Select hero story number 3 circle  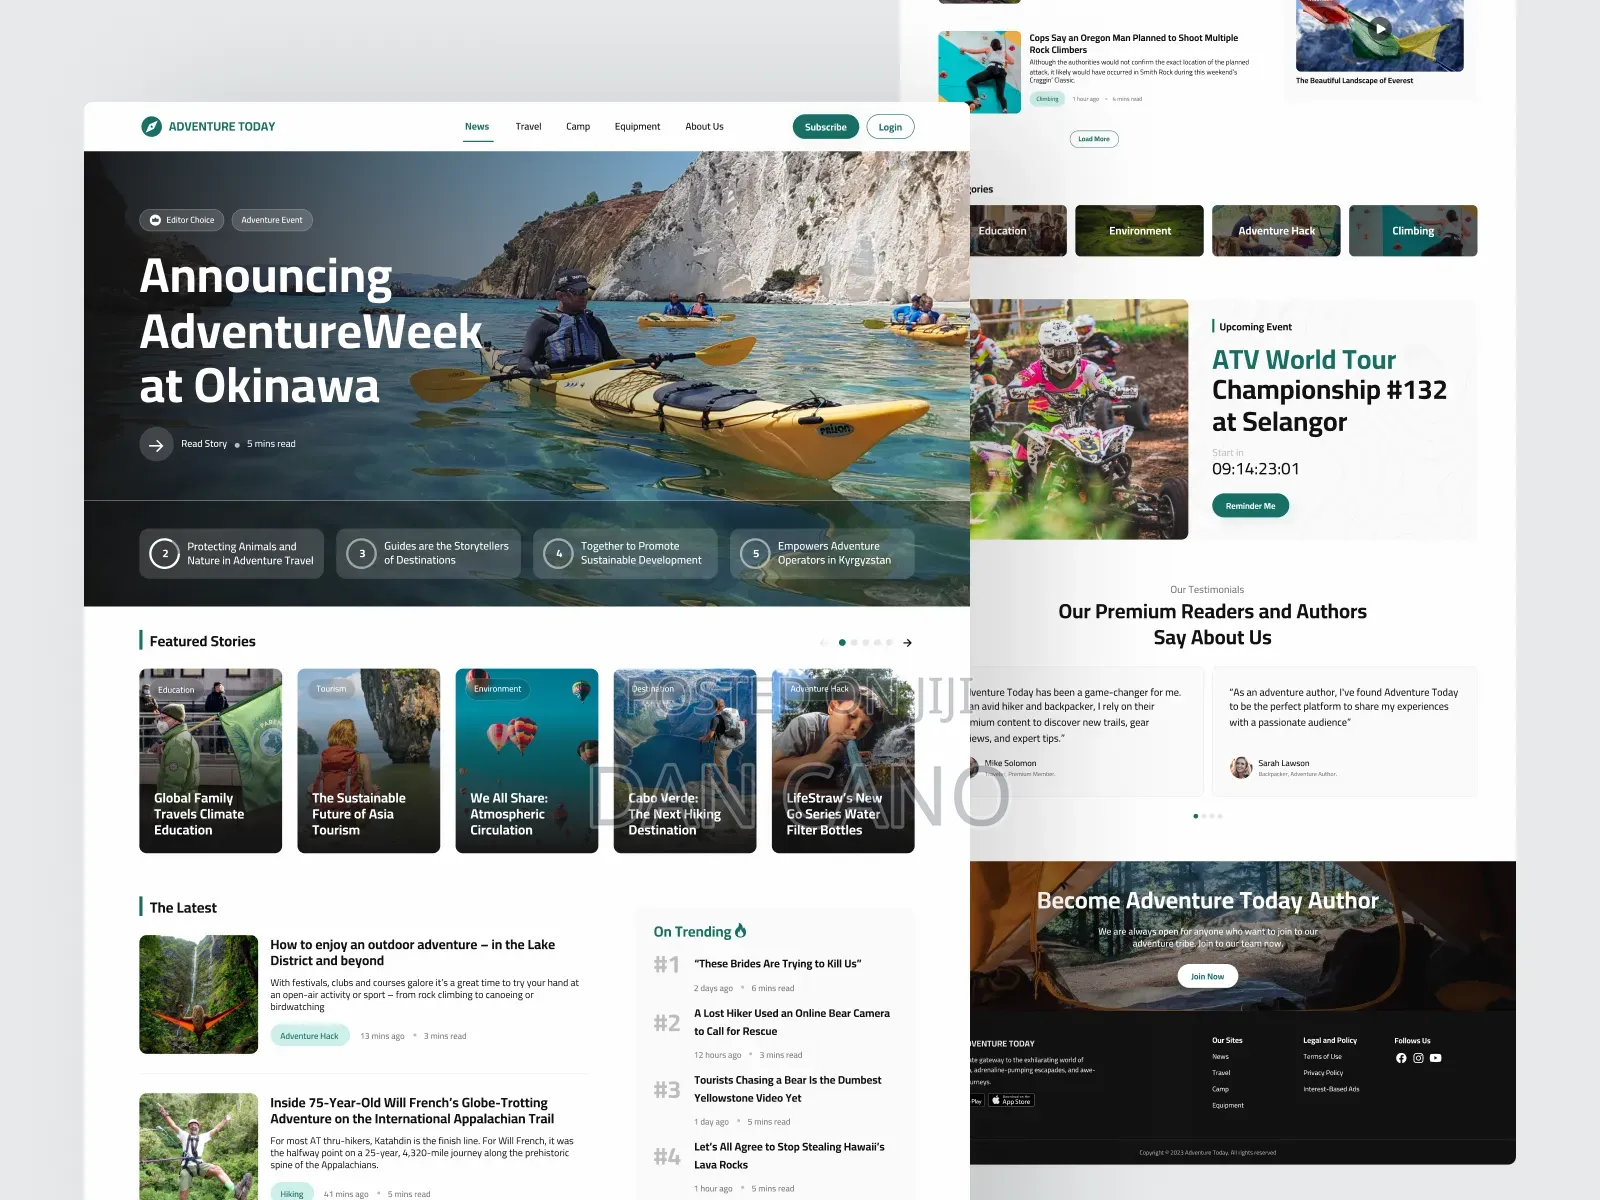pos(362,553)
